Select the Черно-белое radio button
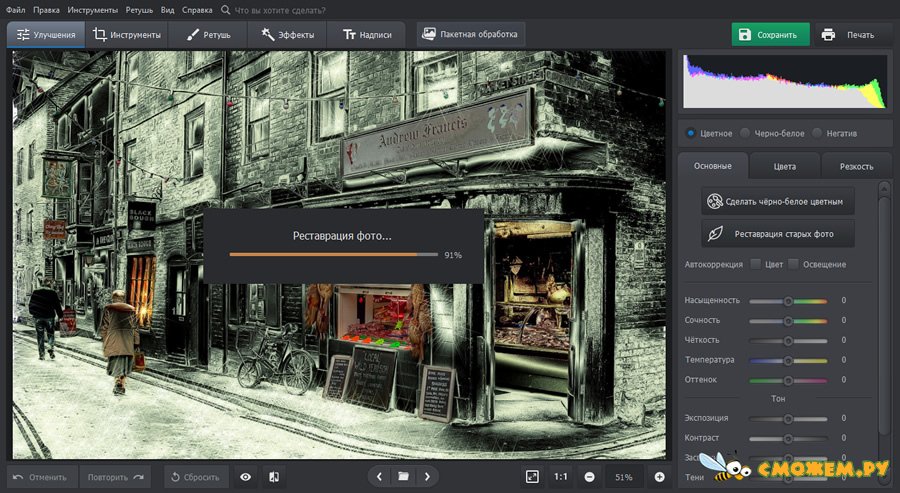 (x=745, y=133)
